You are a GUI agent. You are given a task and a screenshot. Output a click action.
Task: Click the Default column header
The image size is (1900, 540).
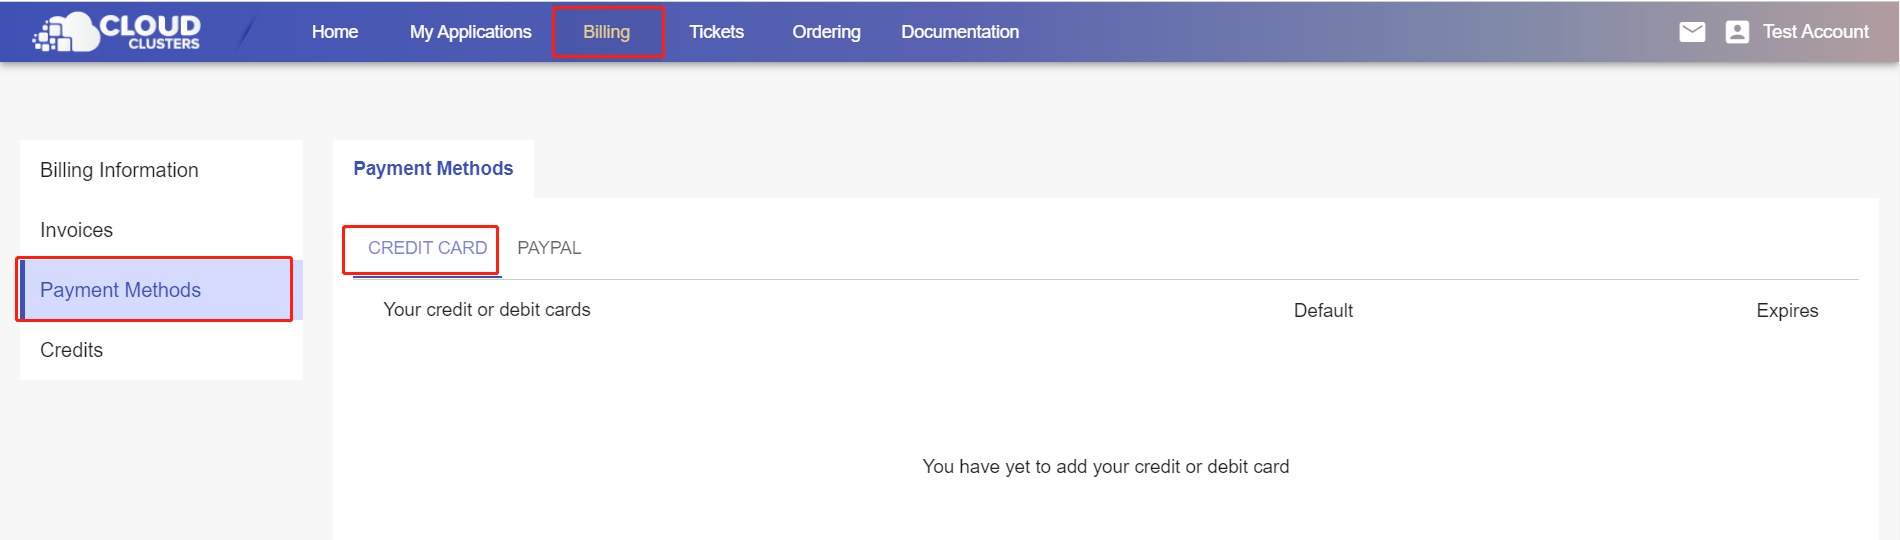click(1323, 311)
